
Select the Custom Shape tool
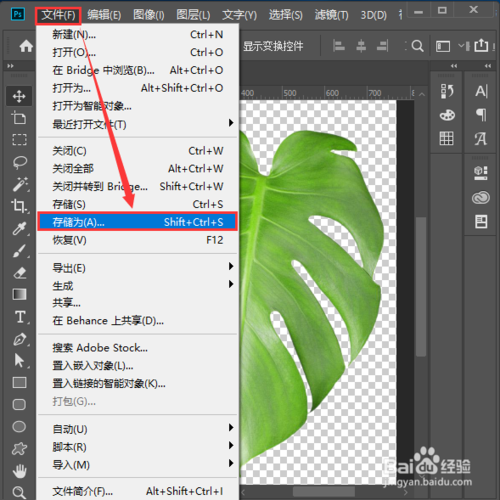19,449
